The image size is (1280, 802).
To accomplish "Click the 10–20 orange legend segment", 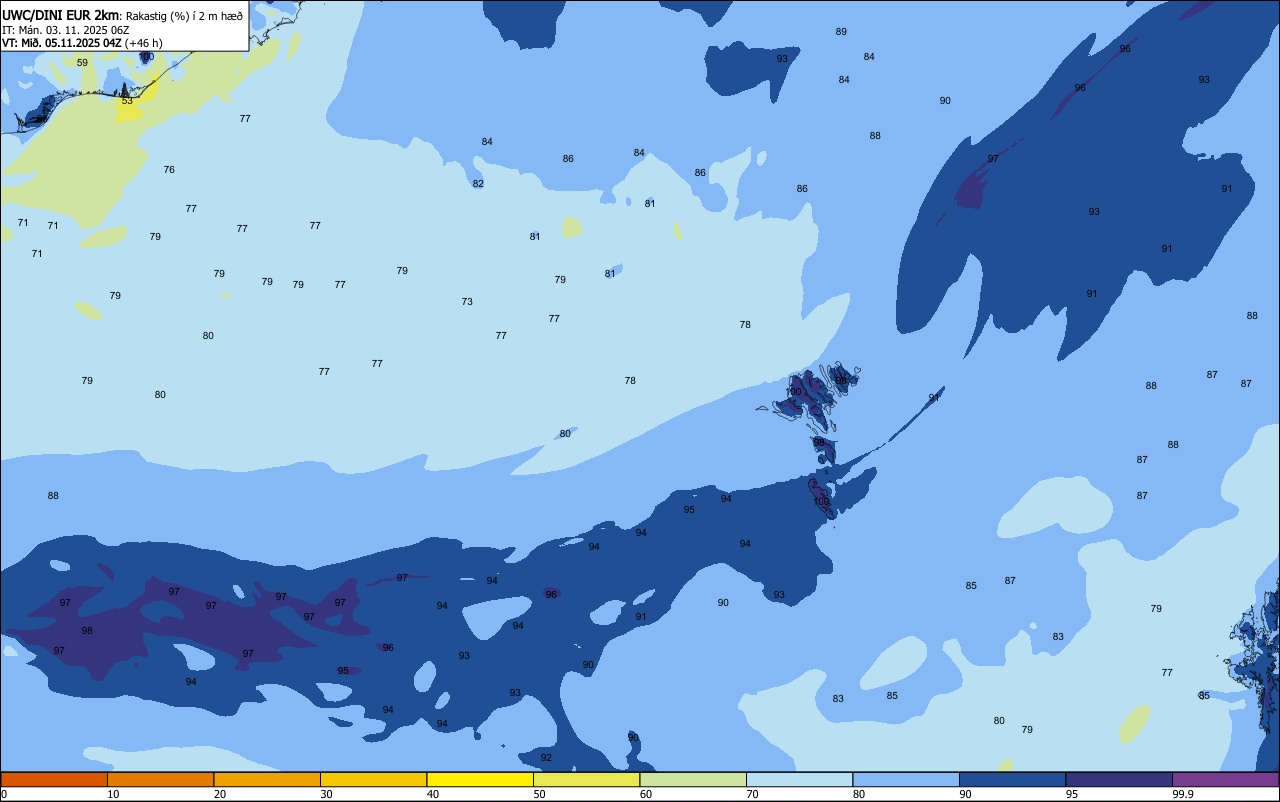I will [160, 779].
